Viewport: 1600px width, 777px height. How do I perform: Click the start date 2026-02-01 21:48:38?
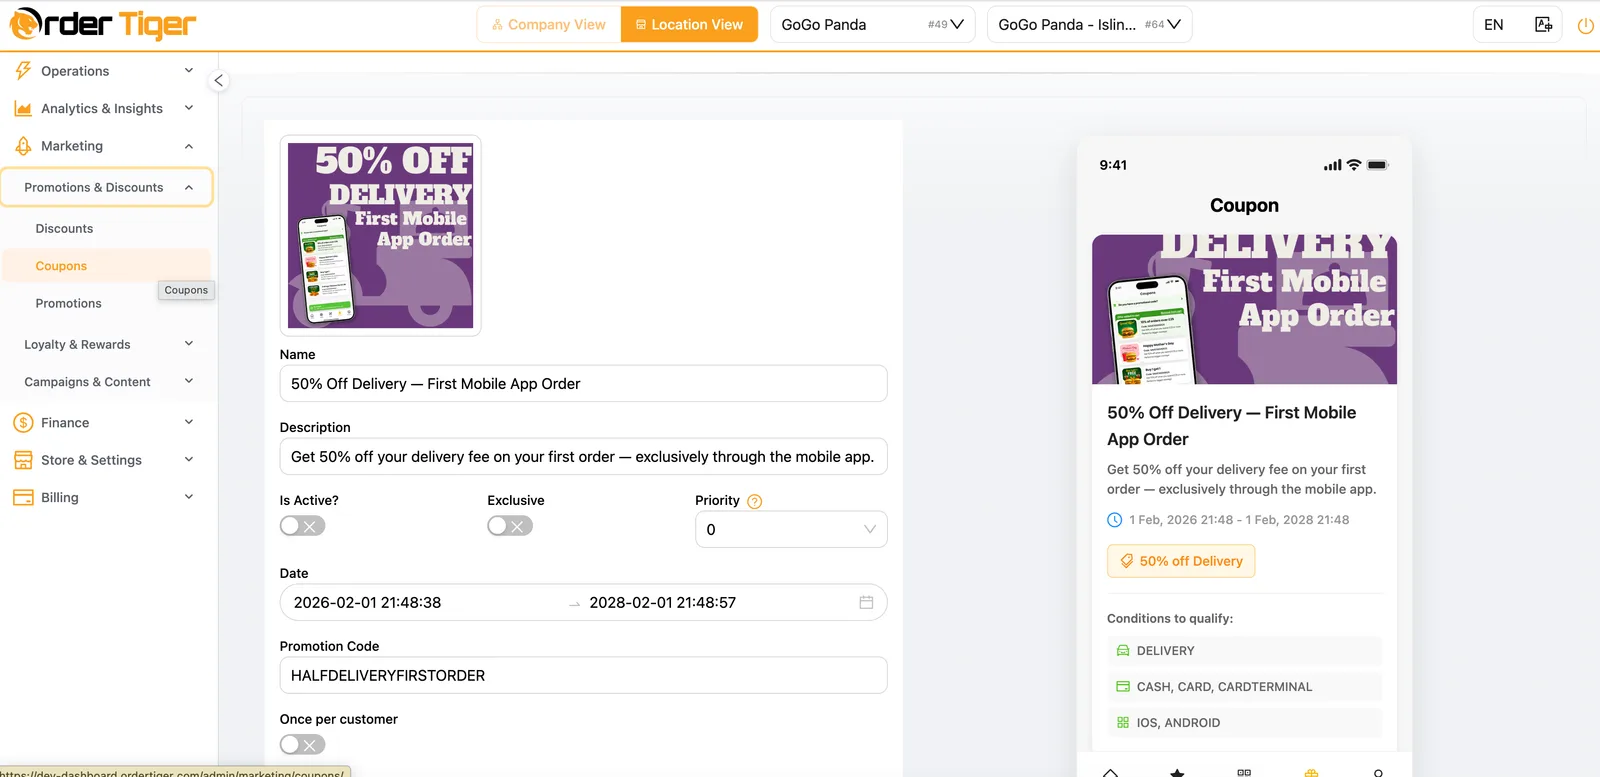[x=367, y=603]
